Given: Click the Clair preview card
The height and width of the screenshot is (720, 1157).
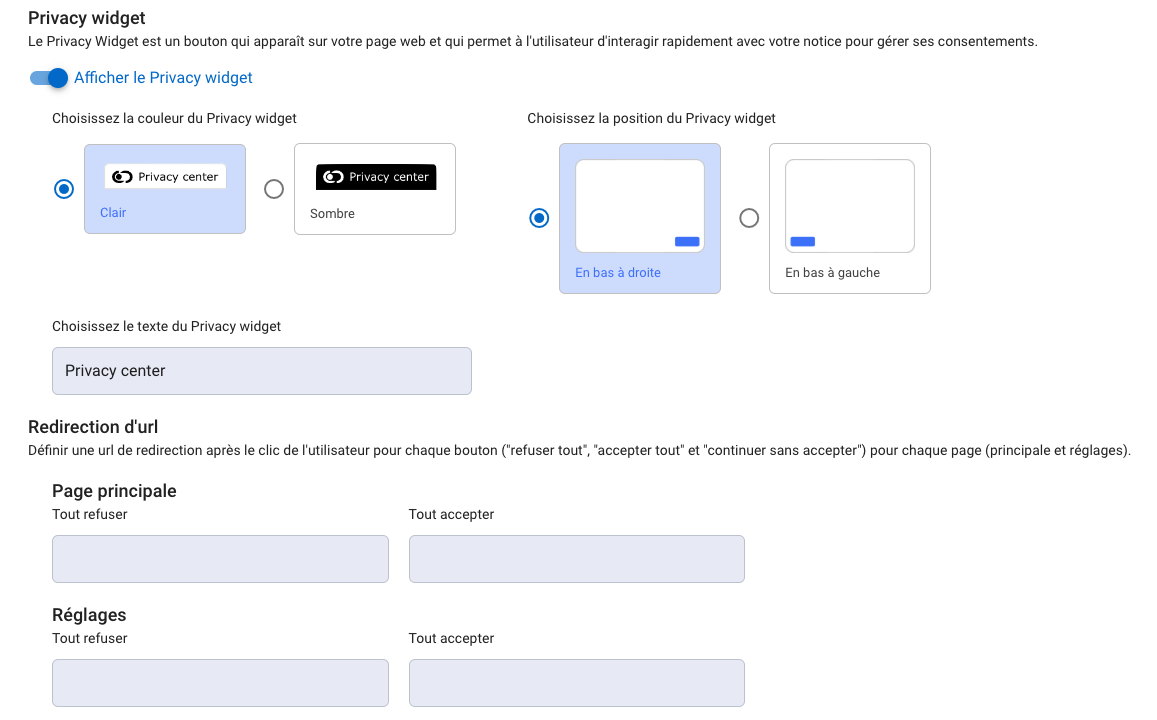Looking at the screenshot, I should click(165, 188).
